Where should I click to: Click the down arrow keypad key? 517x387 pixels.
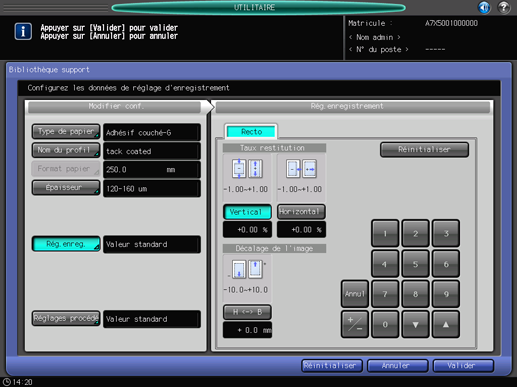pyautogui.click(x=415, y=324)
